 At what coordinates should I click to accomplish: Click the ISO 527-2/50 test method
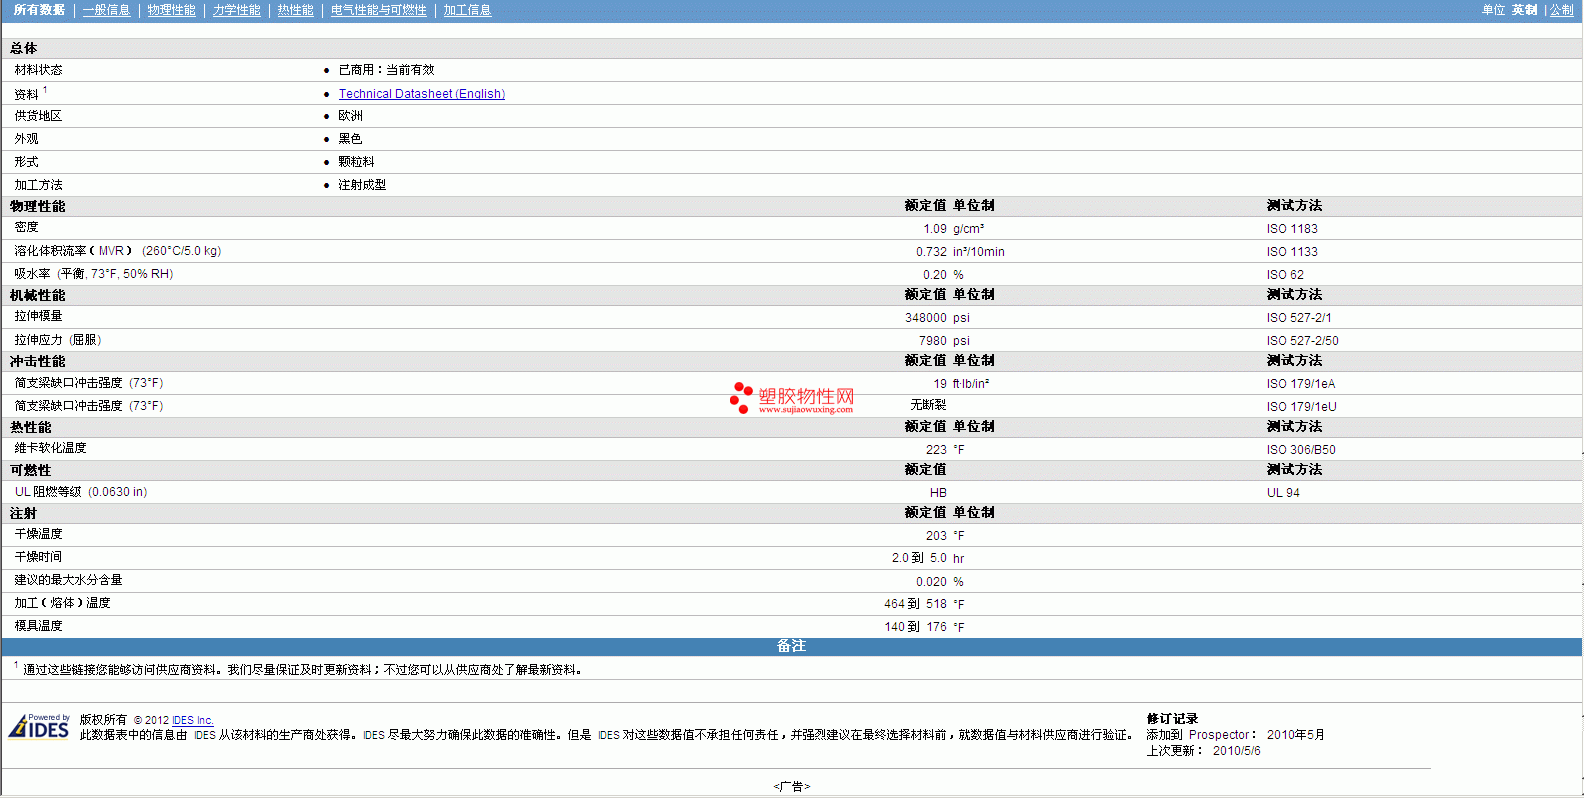[x=1302, y=341]
